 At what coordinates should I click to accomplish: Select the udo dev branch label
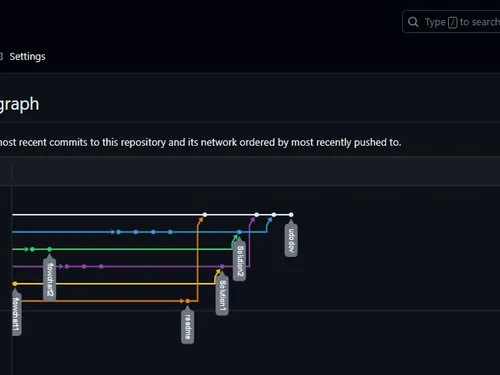point(291,240)
